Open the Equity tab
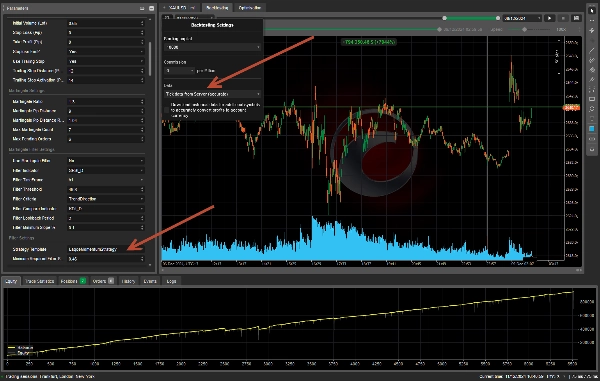600x381 pixels. coord(11,281)
